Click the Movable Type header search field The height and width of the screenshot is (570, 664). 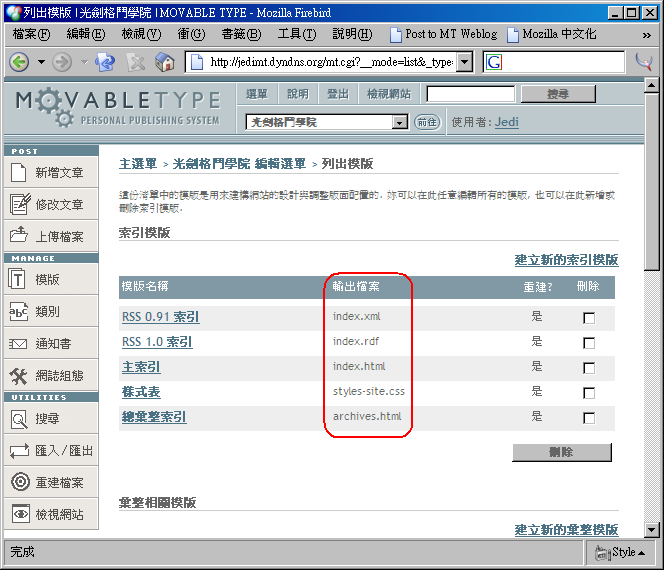coord(470,94)
